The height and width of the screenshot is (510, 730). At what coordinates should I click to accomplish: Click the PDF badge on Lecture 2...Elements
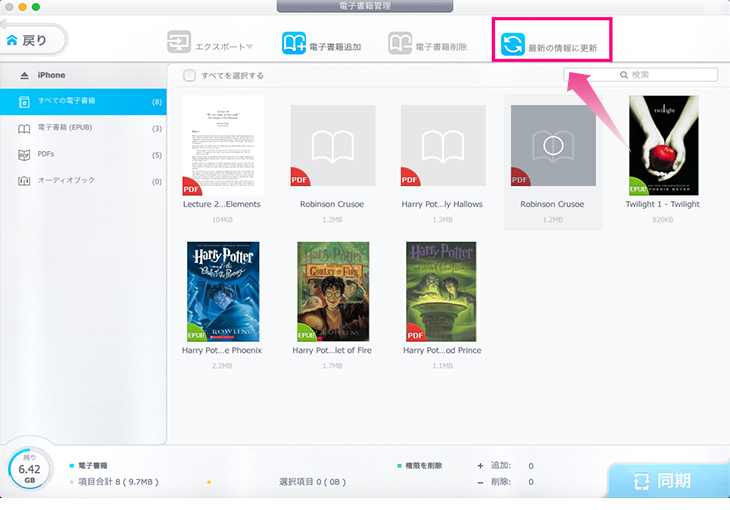(190, 188)
